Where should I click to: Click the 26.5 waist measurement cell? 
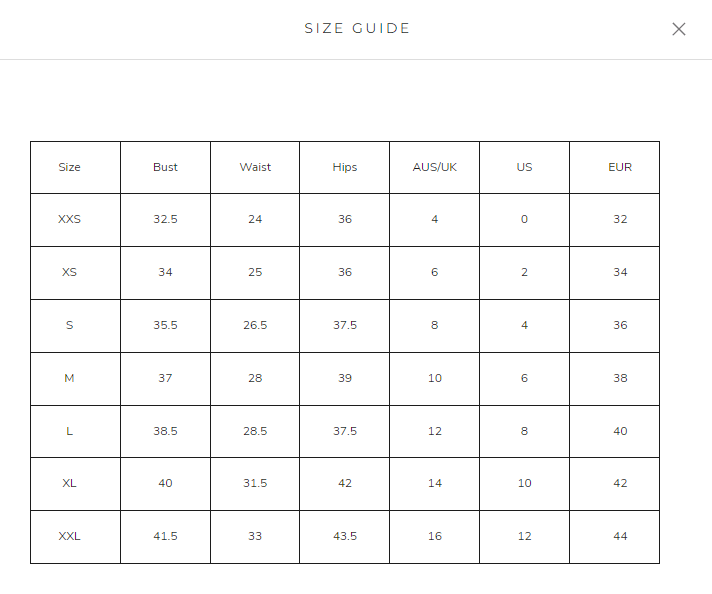255,325
